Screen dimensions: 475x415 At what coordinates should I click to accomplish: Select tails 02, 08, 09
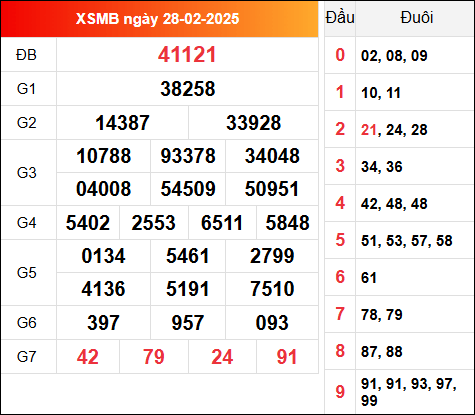(x=394, y=56)
